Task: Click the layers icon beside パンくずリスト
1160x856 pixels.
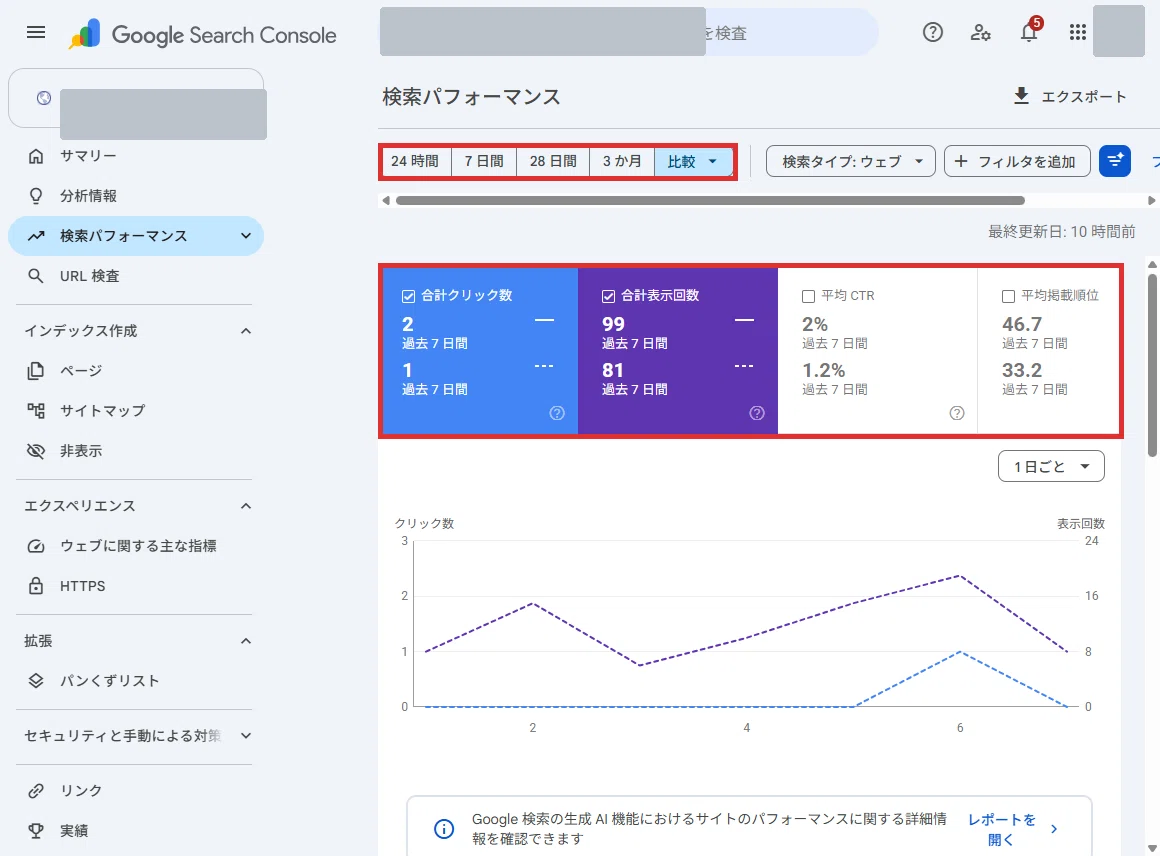Action: [x=36, y=681]
